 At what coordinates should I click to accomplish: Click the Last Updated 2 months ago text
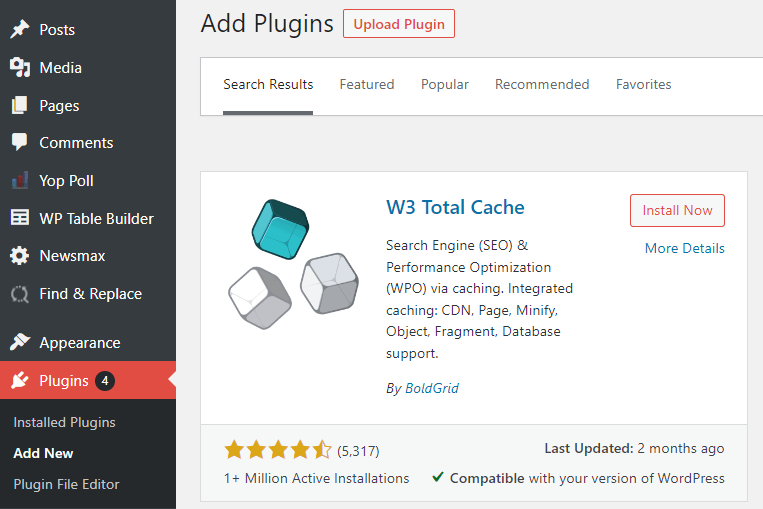click(634, 448)
